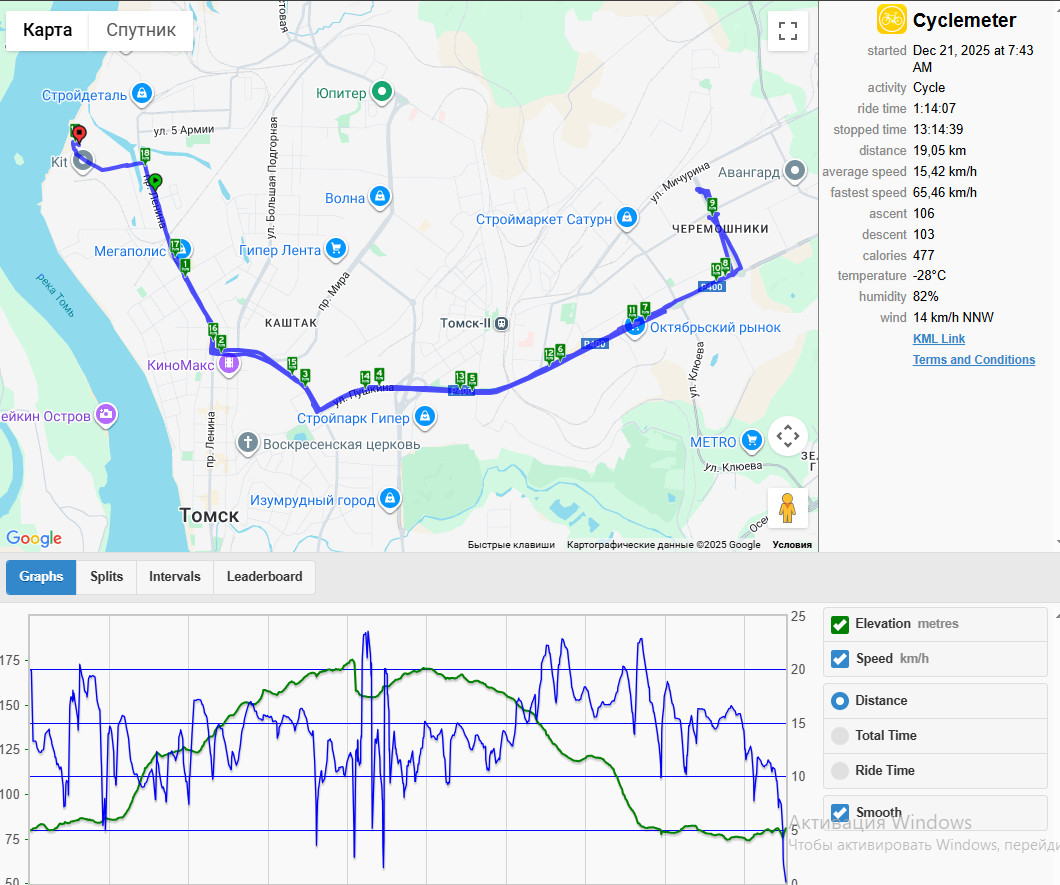Select the green start marker pin

[x=155, y=182]
